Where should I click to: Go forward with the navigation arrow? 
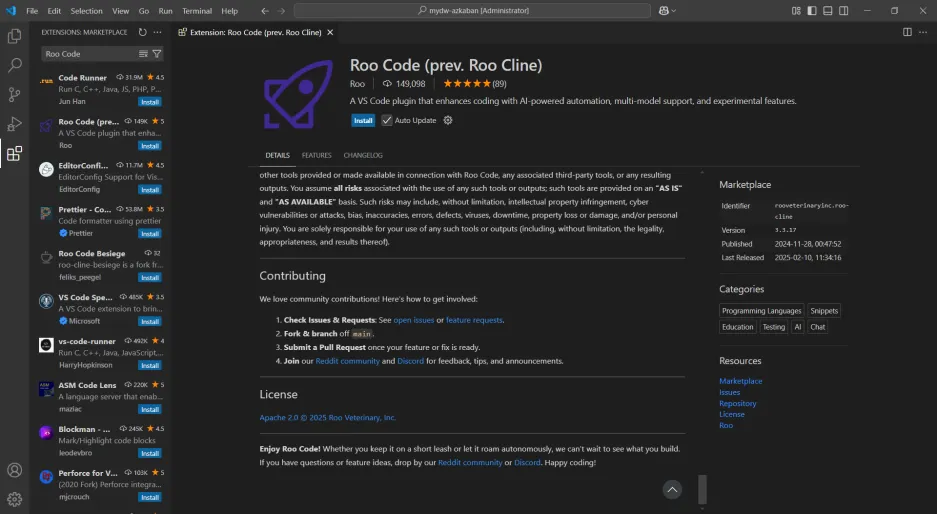point(281,11)
